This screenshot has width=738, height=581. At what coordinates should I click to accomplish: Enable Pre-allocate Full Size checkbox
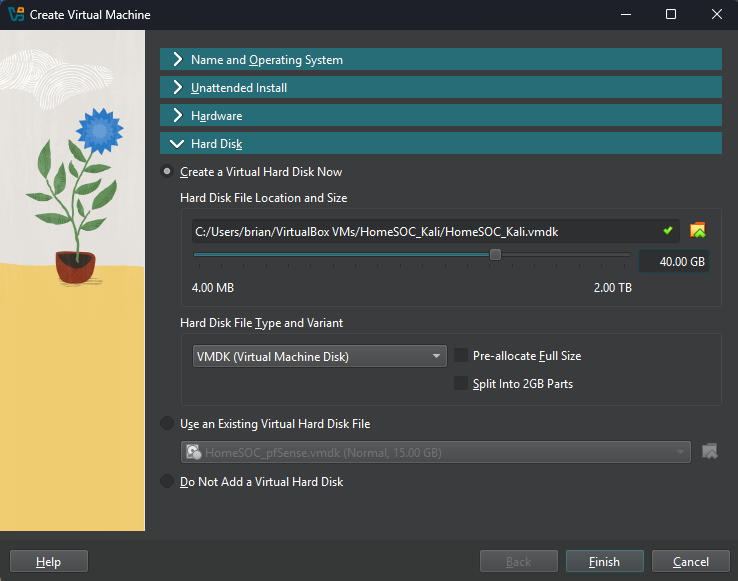(461, 356)
